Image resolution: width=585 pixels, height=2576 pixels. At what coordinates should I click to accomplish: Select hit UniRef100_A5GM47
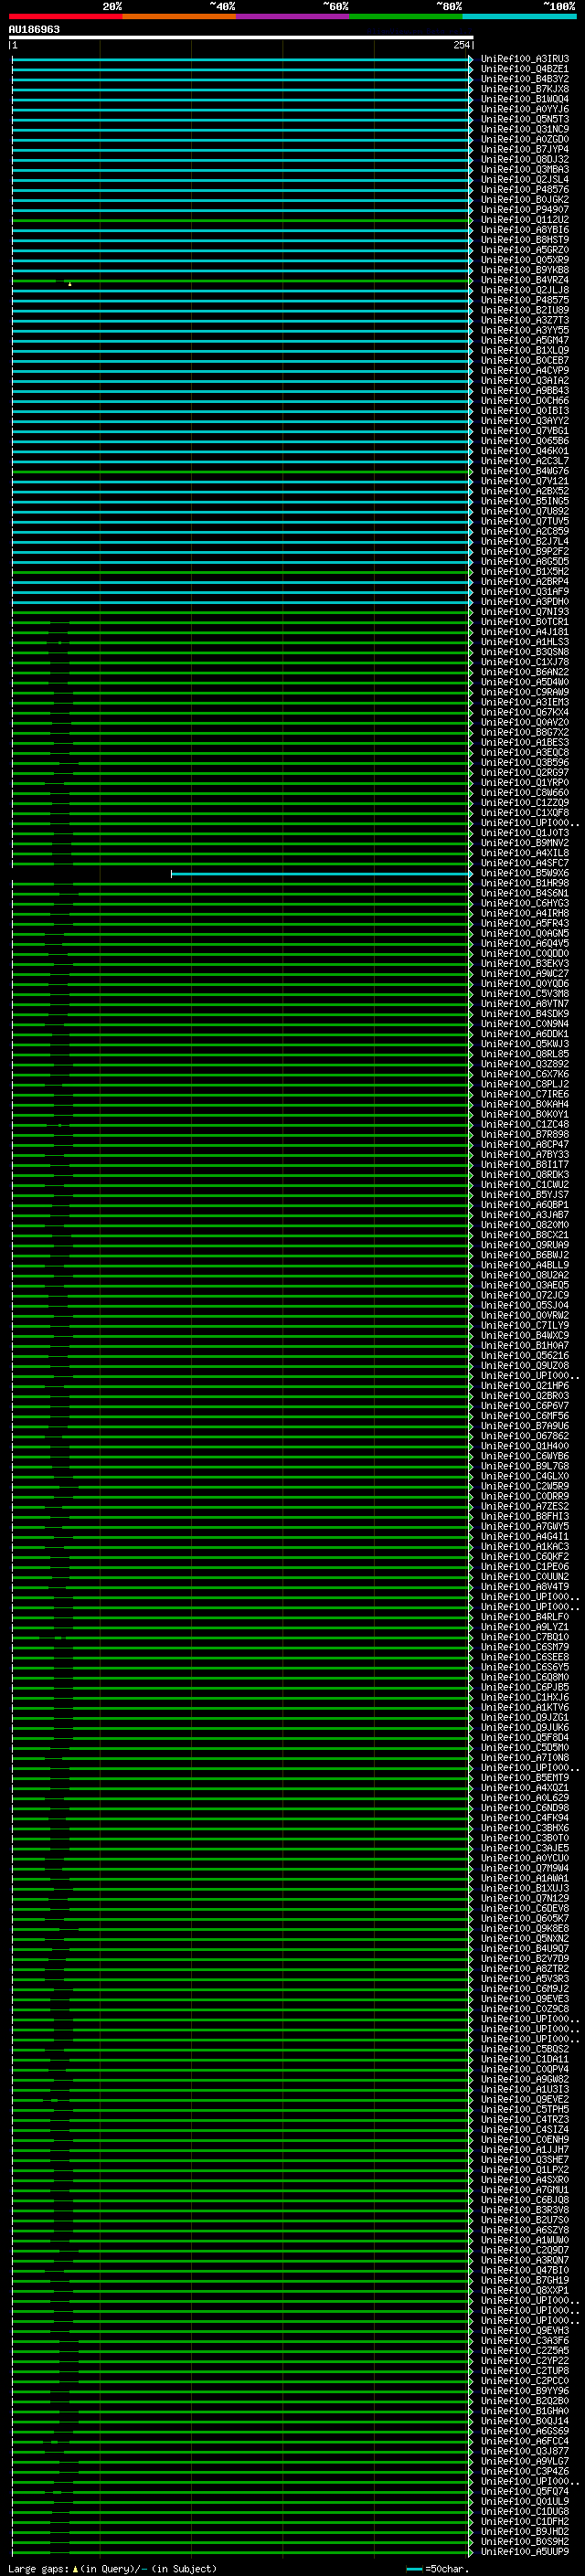coord(525,340)
